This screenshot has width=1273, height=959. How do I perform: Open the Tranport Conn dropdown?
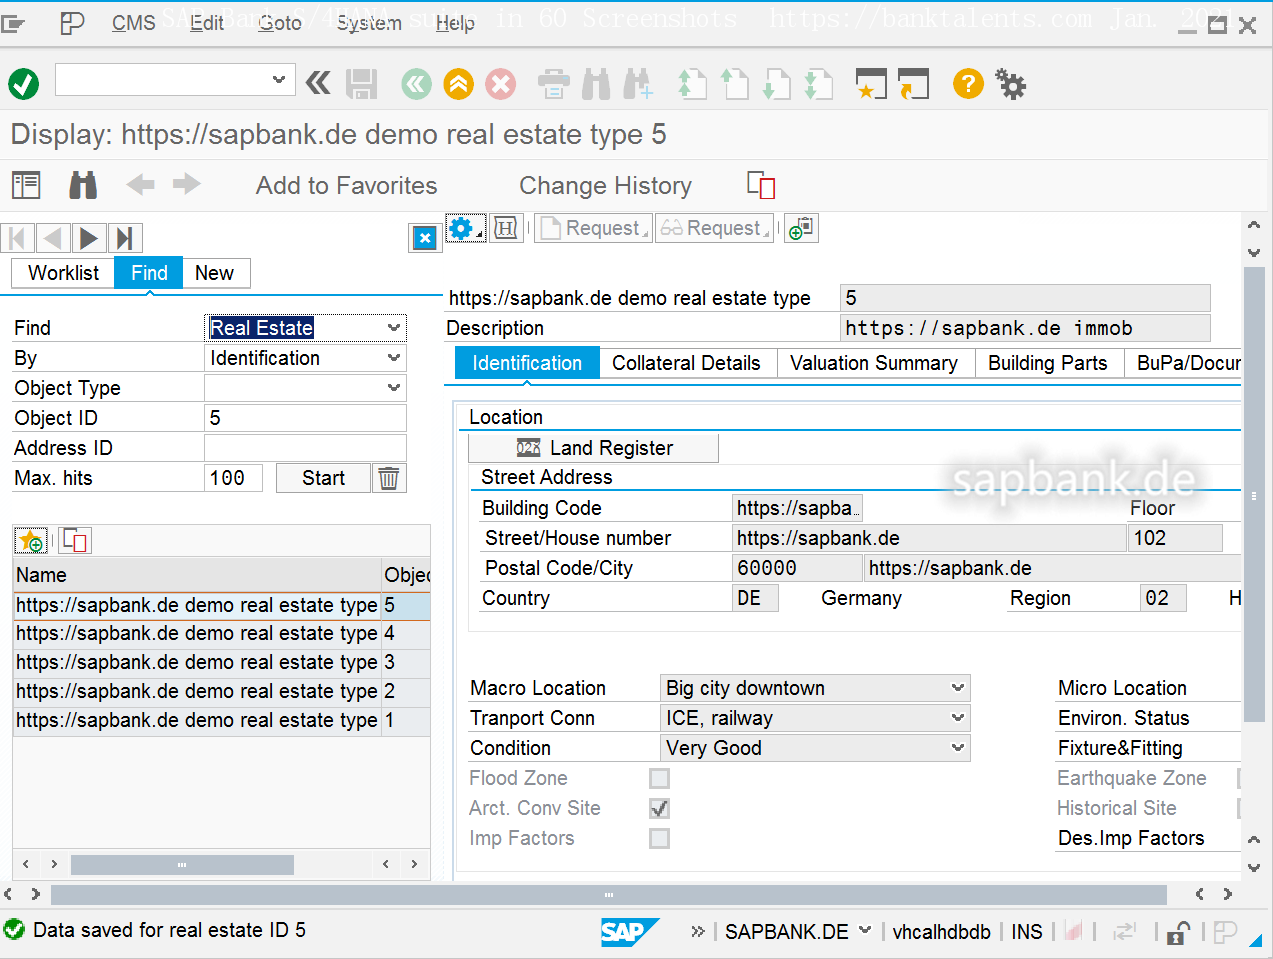click(x=958, y=718)
